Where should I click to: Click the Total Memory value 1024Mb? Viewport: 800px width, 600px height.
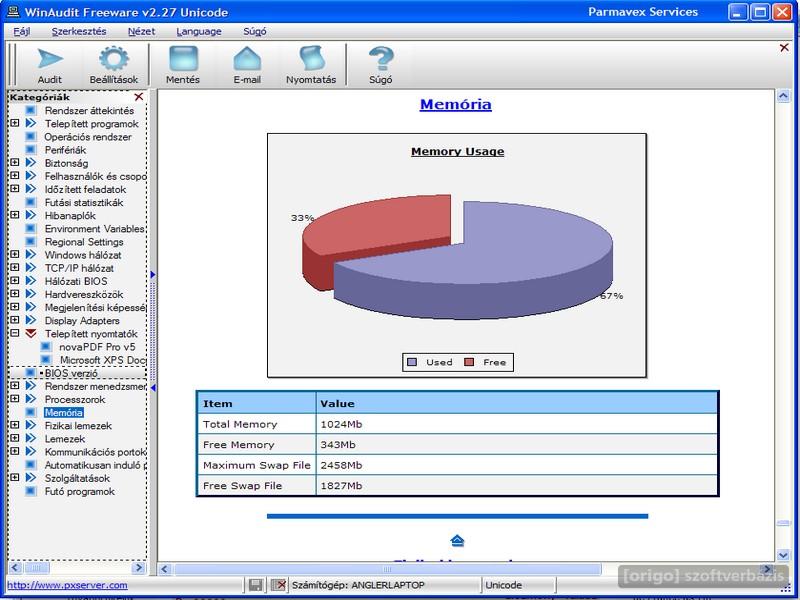(x=341, y=424)
